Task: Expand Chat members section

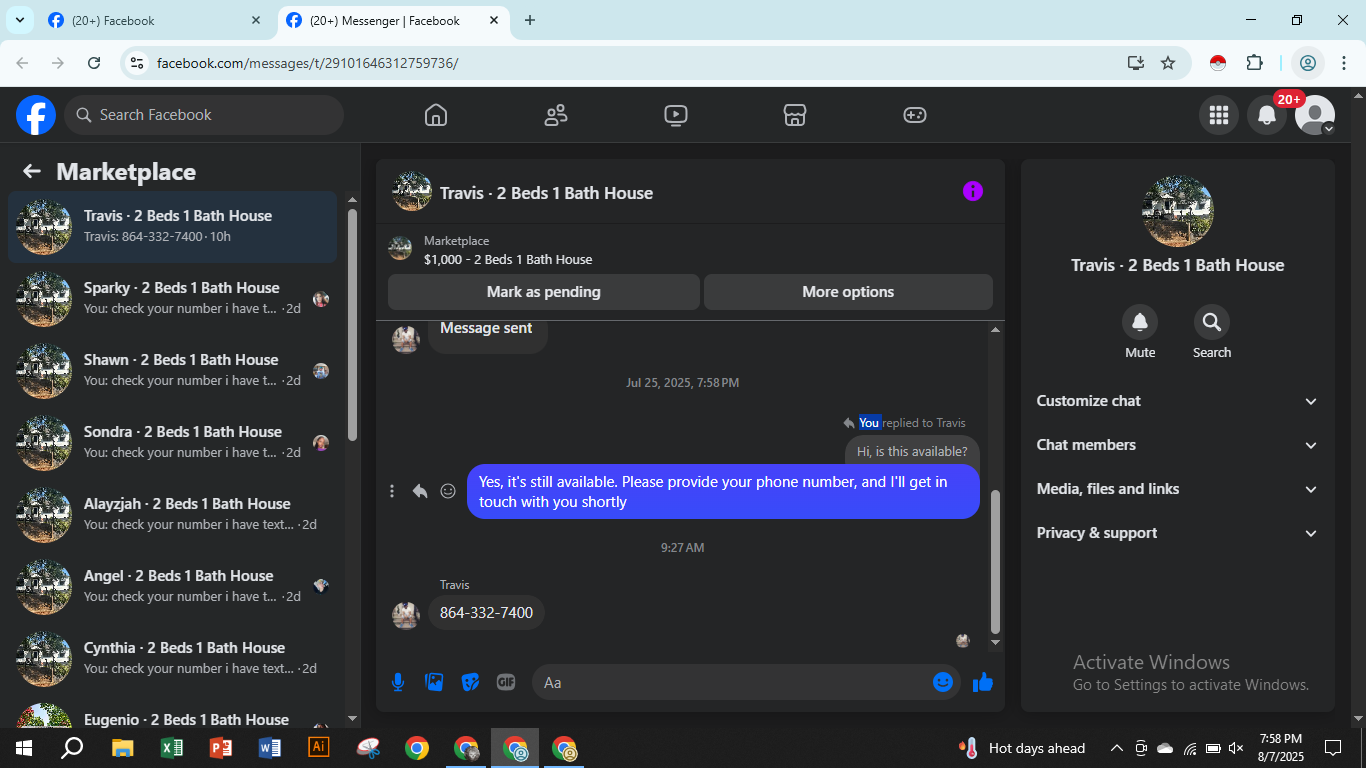Action: [x=1178, y=445]
